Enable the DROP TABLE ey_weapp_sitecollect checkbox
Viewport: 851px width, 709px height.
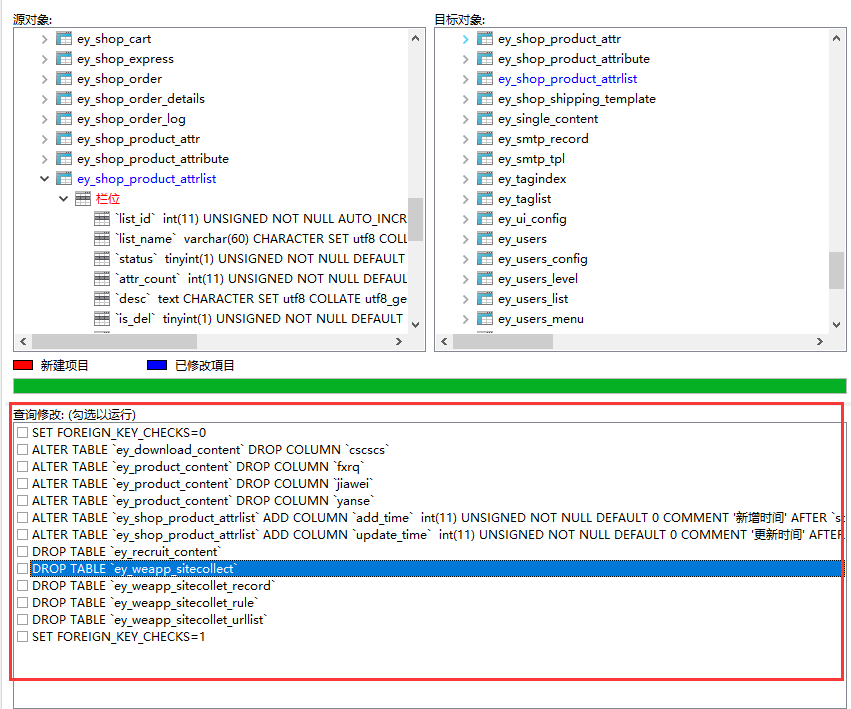(x=22, y=569)
